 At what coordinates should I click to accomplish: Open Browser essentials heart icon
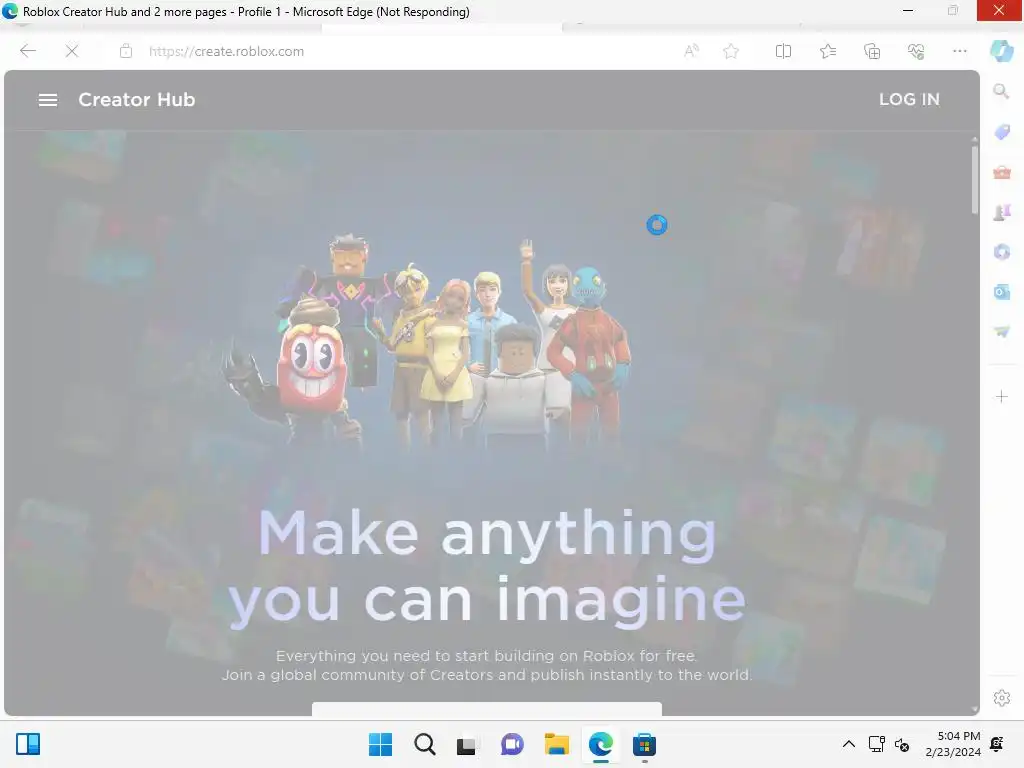[916, 51]
